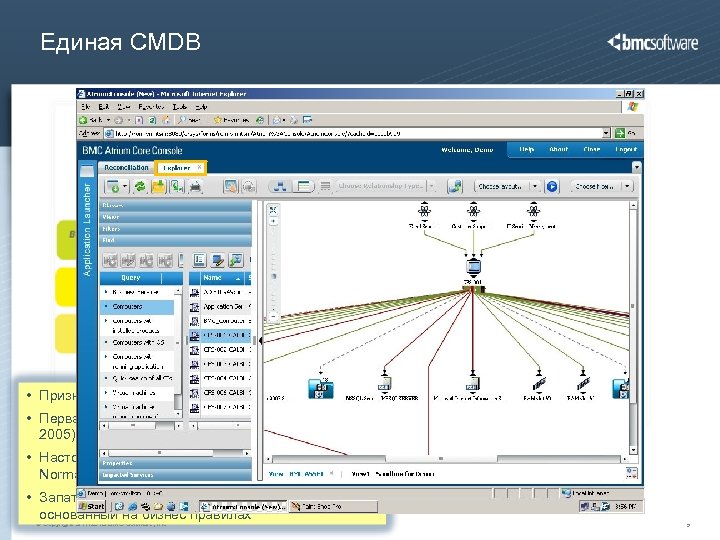The image size is (720, 540).
Task: Click the Close link in the console header
Action: point(591,150)
